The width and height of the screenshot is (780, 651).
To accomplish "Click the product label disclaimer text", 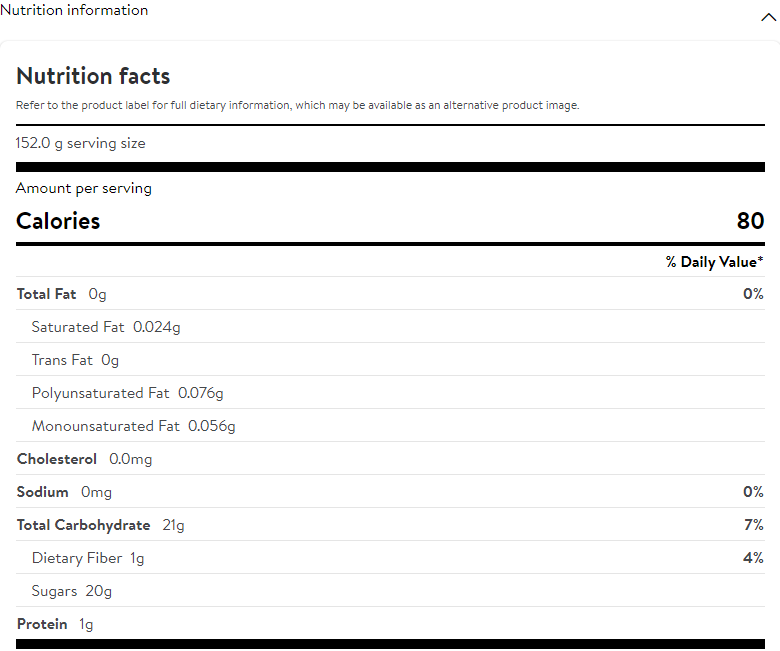I will click(297, 105).
